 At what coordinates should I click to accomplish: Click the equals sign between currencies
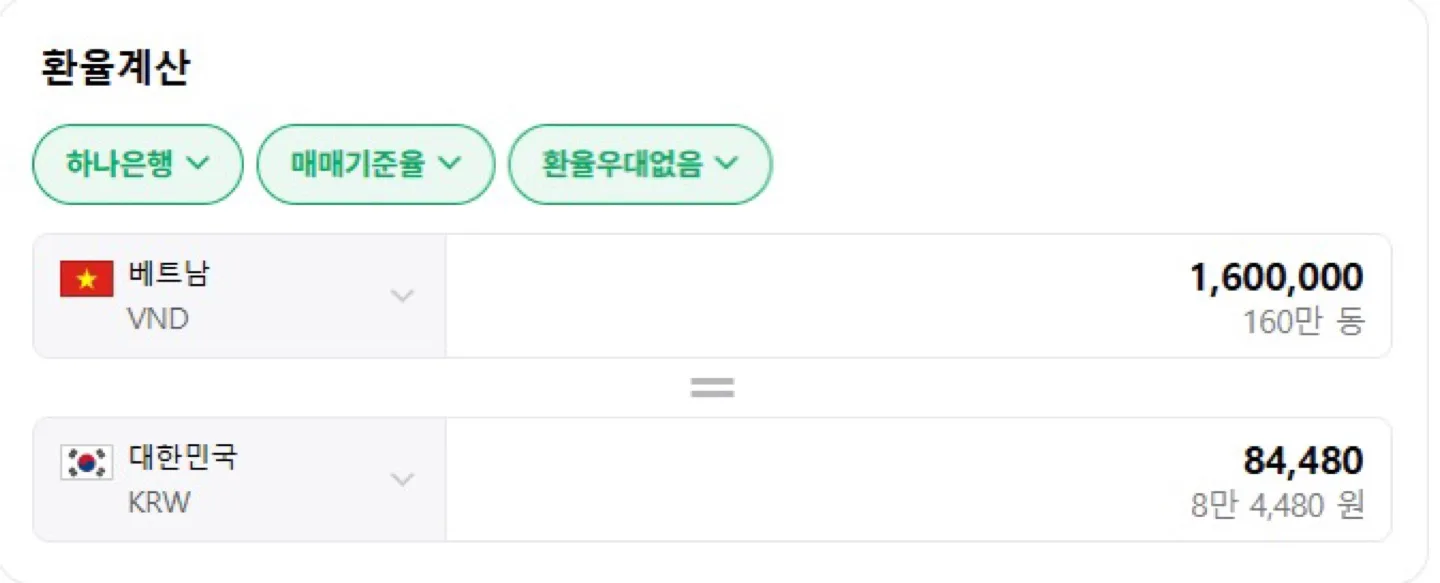coord(712,388)
